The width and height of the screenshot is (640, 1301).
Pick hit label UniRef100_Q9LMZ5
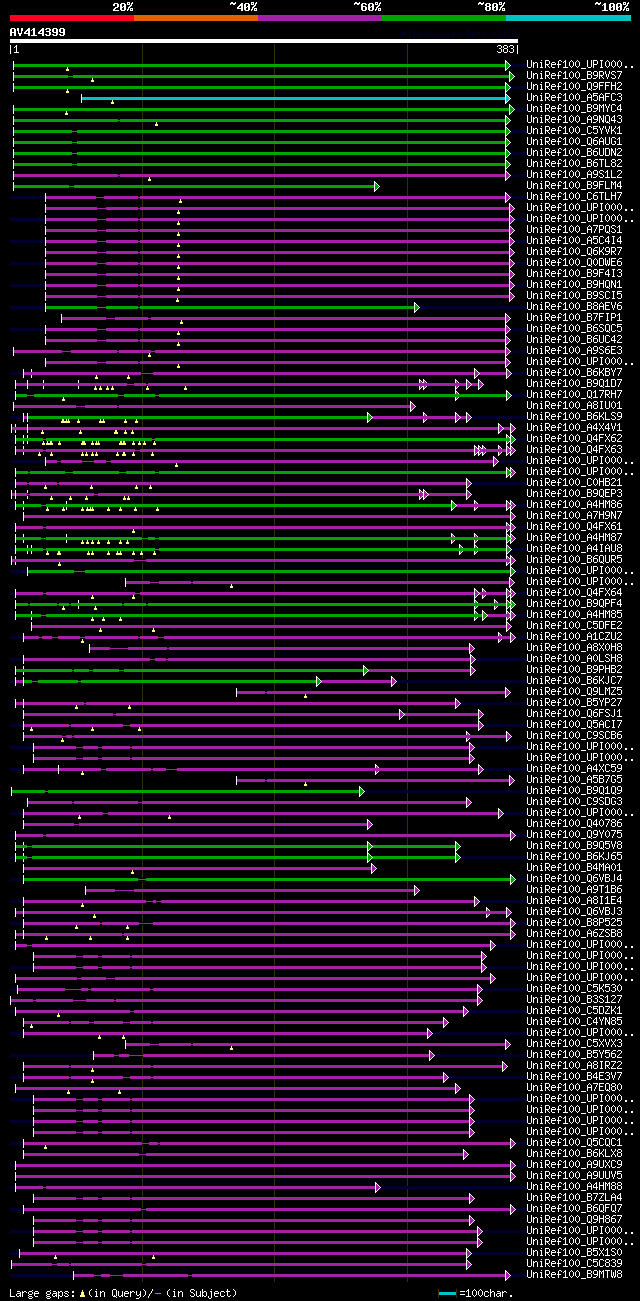tap(574, 691)
